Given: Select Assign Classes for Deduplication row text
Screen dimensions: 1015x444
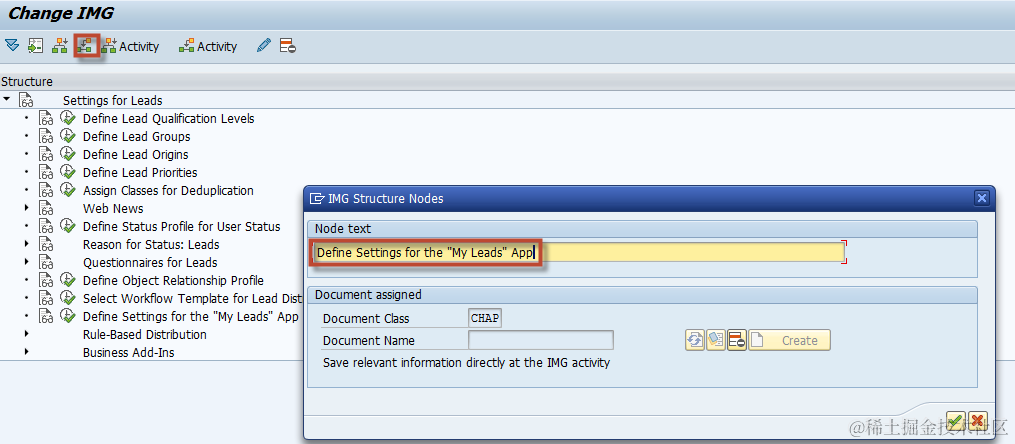Looking at the screenshot, I should 168,190.
